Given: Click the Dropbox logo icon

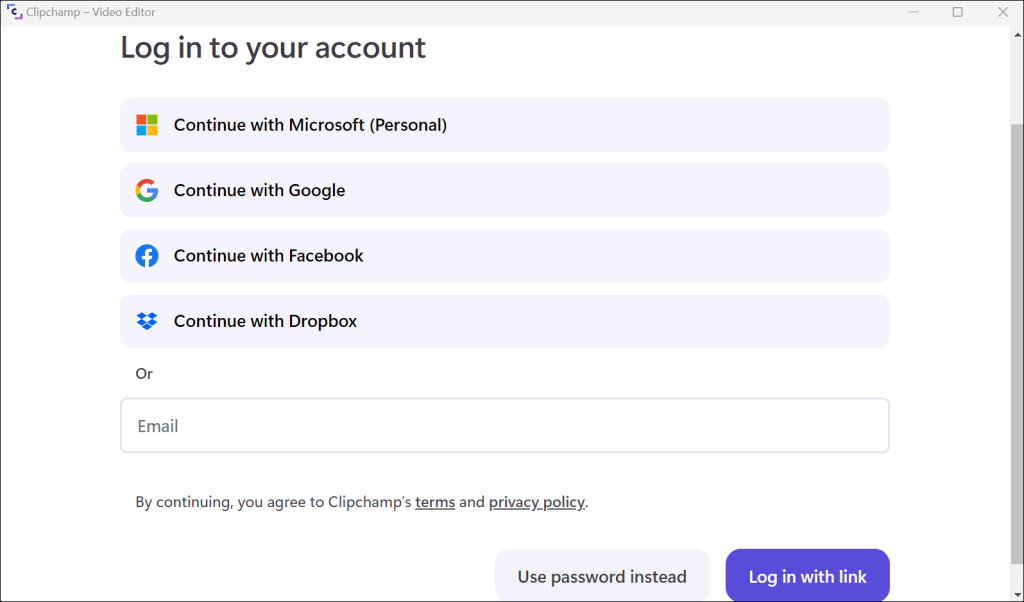Looking at the screenshot, I should [147, 321].
